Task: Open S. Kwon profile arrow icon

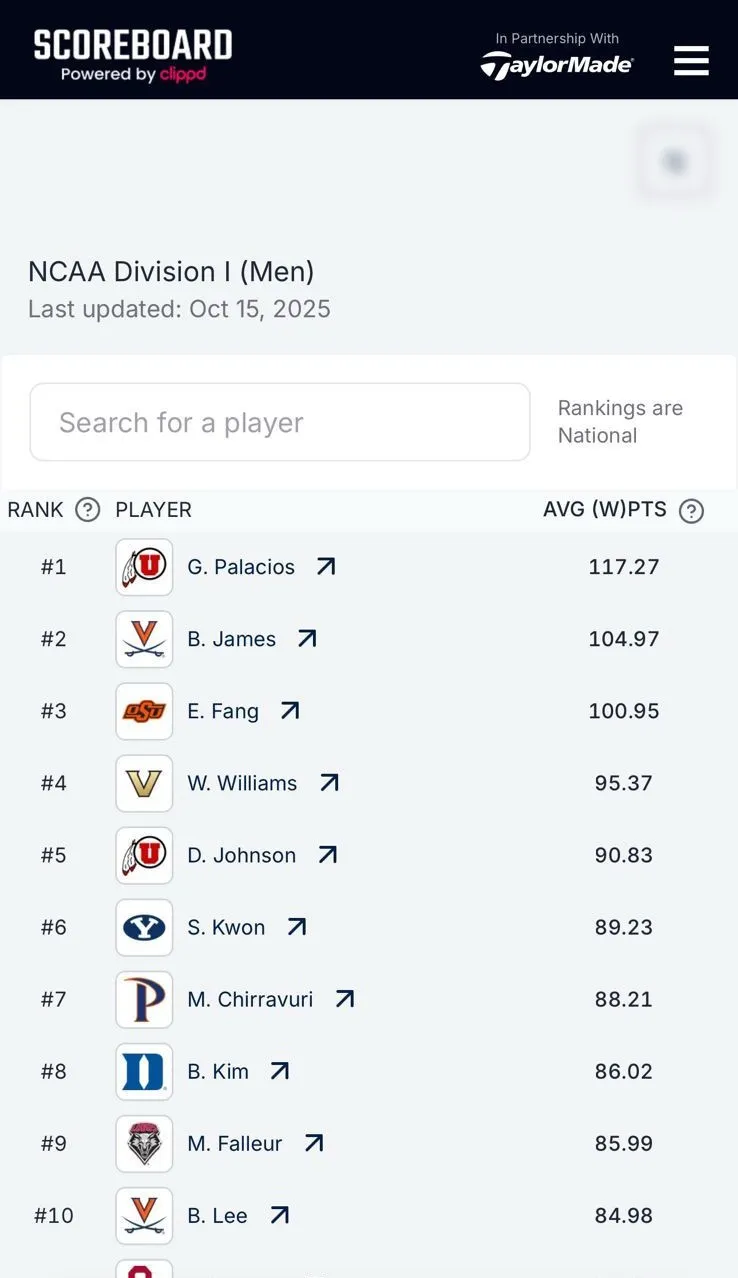Action: [297, 927]
